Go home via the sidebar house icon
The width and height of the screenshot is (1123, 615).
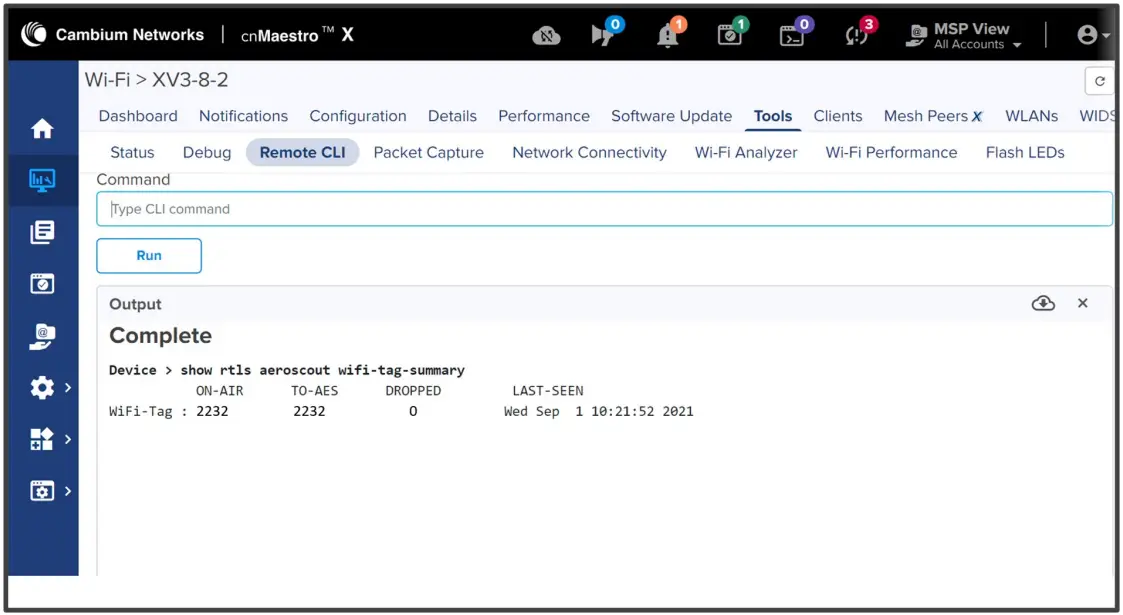[42, 128]
